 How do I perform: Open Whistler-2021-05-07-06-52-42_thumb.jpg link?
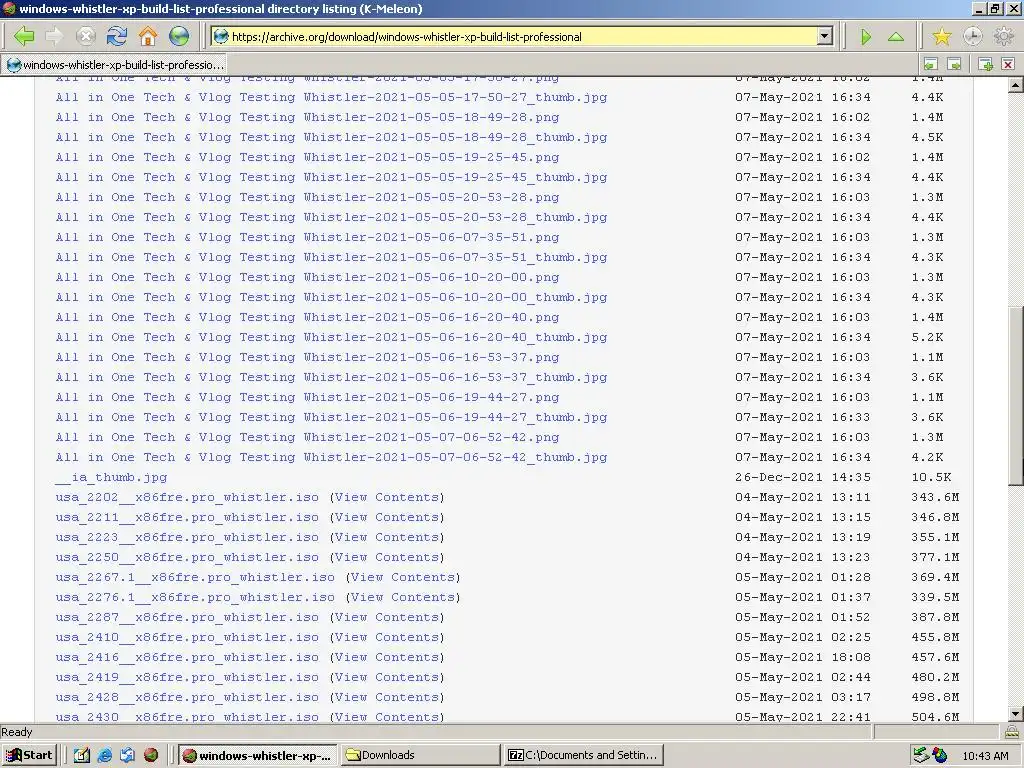pyautogui.click(x=331, y=457)
